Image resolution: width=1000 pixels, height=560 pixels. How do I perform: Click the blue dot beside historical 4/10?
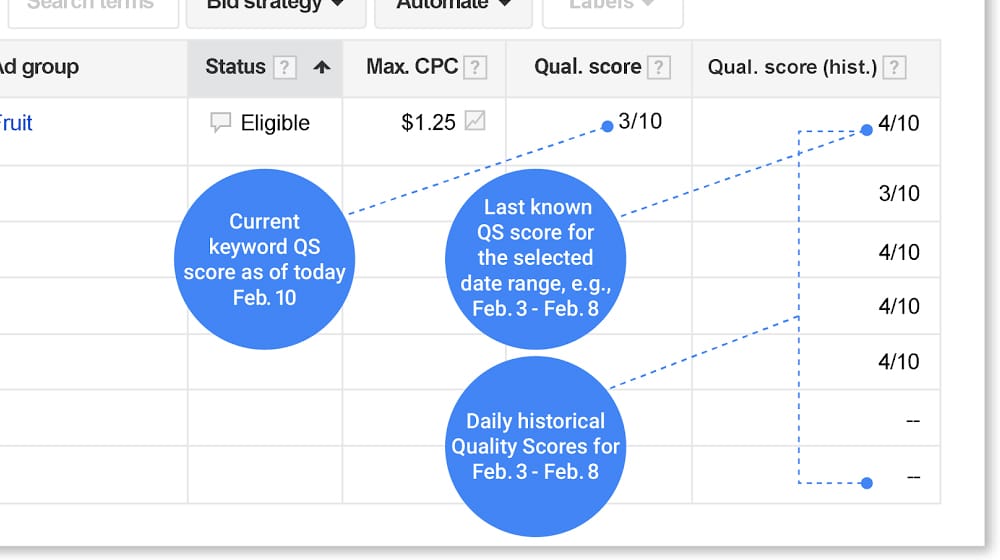866,130
